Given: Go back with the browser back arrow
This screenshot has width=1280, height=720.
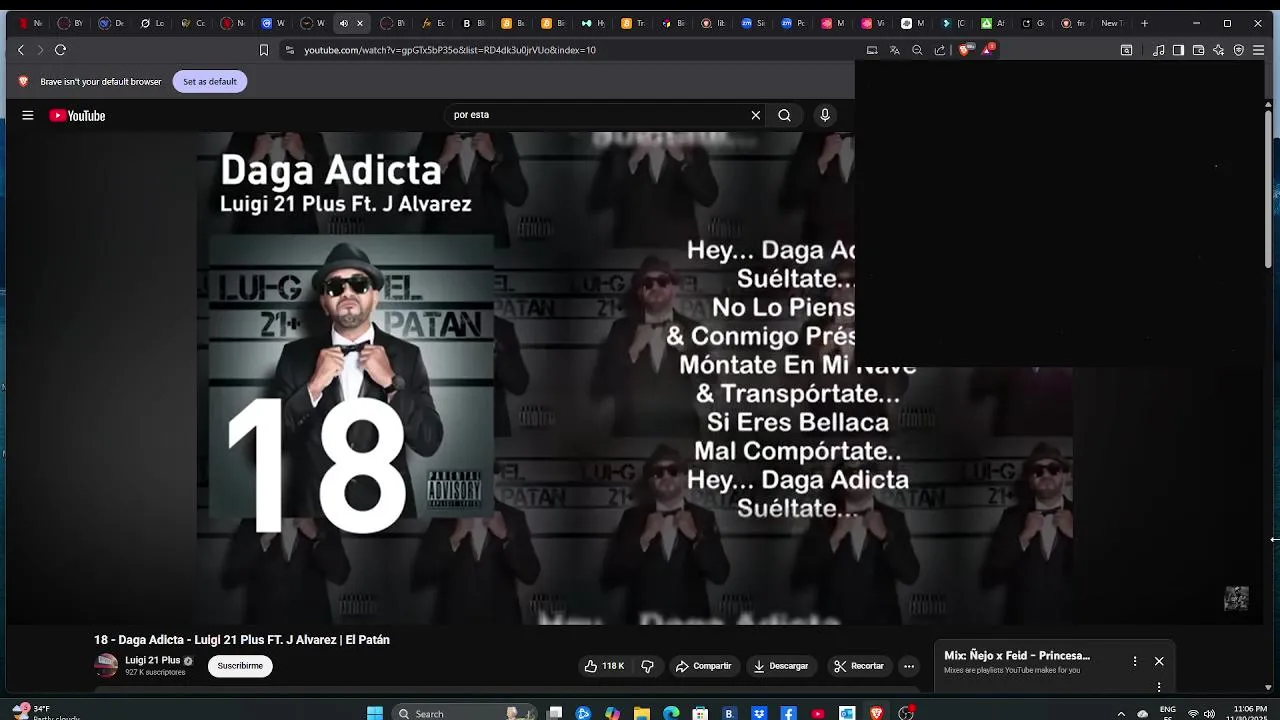Looking at the screenshot, I should pos(21,50).
